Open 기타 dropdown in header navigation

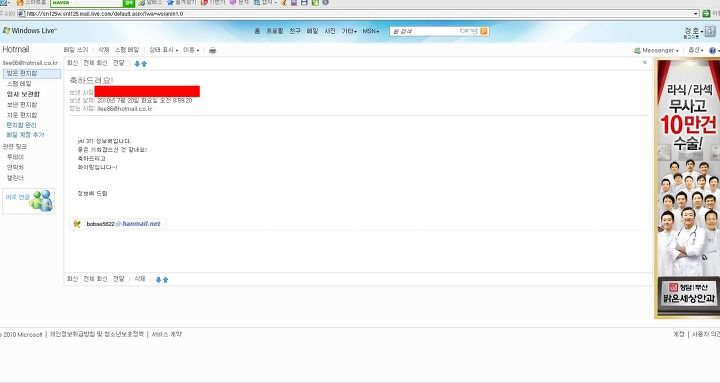349,31
